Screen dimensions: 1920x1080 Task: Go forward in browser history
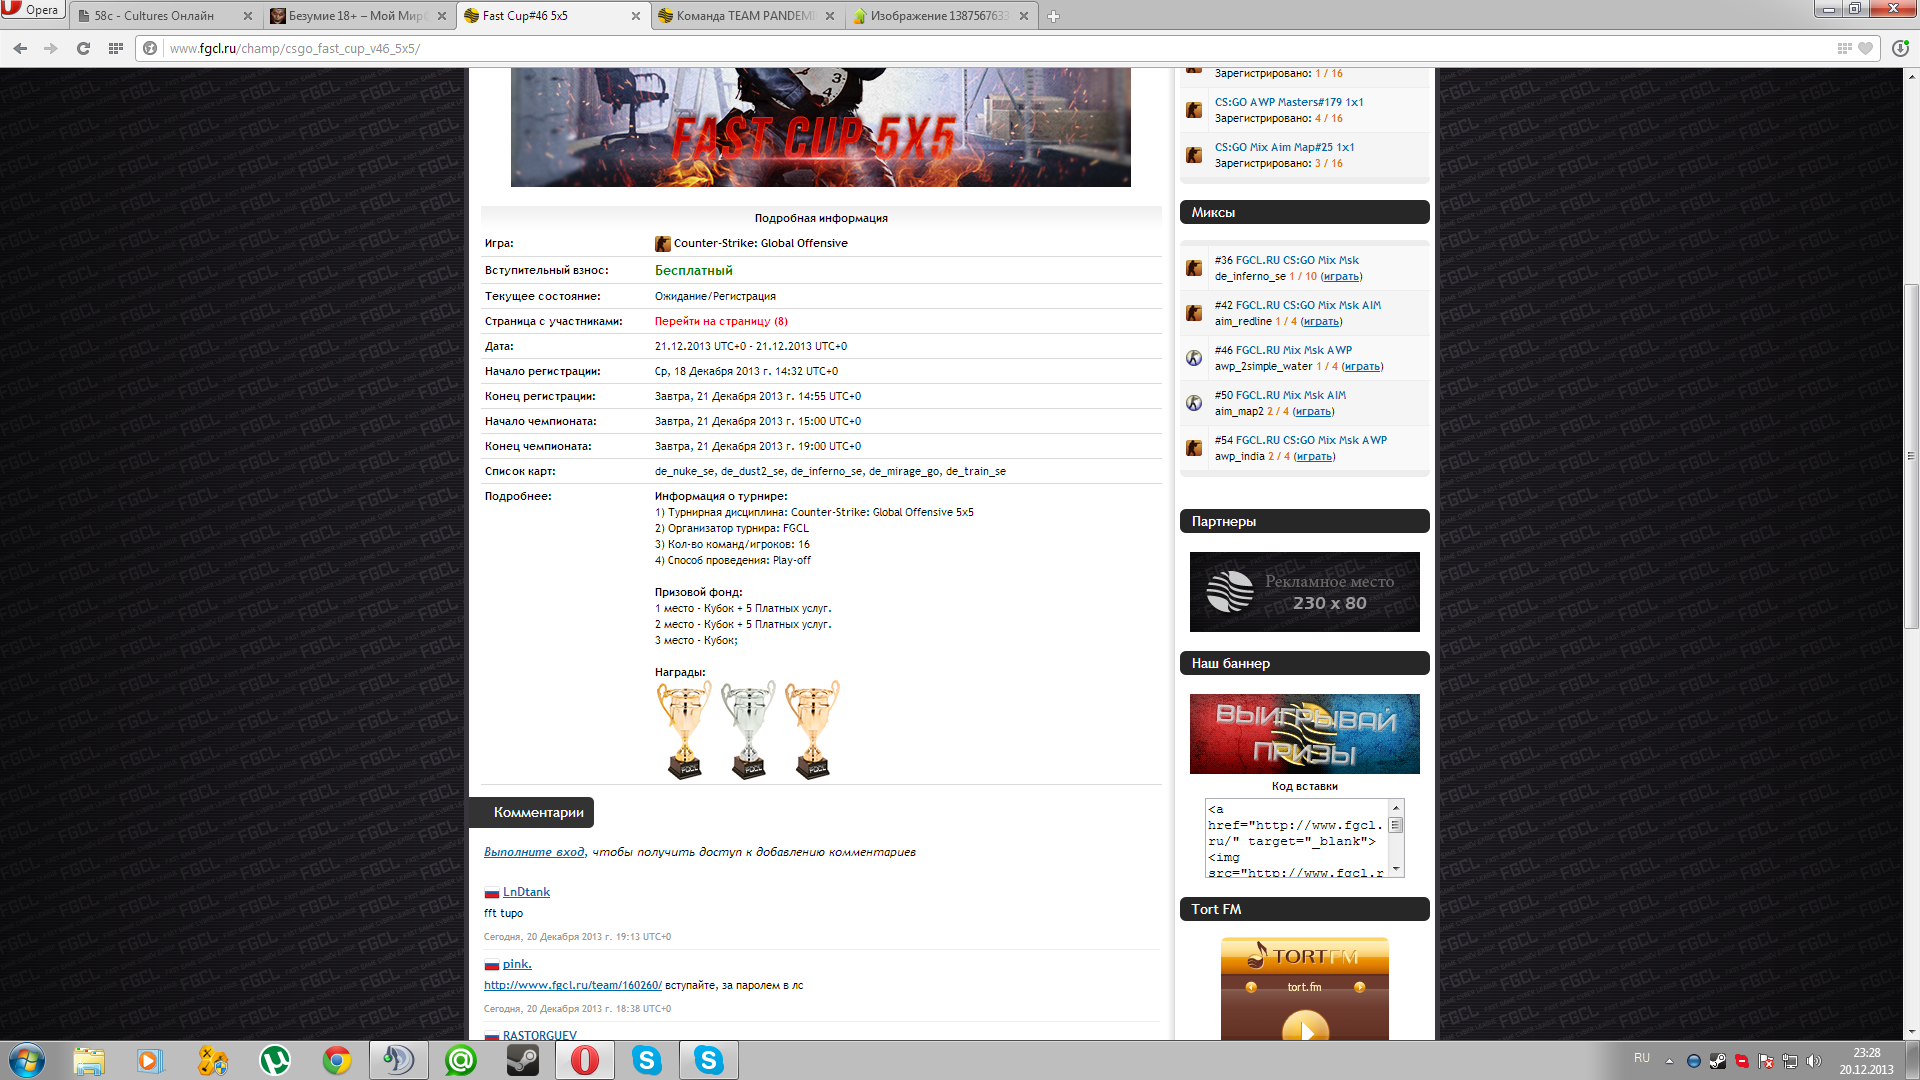(x=51, y=48)
